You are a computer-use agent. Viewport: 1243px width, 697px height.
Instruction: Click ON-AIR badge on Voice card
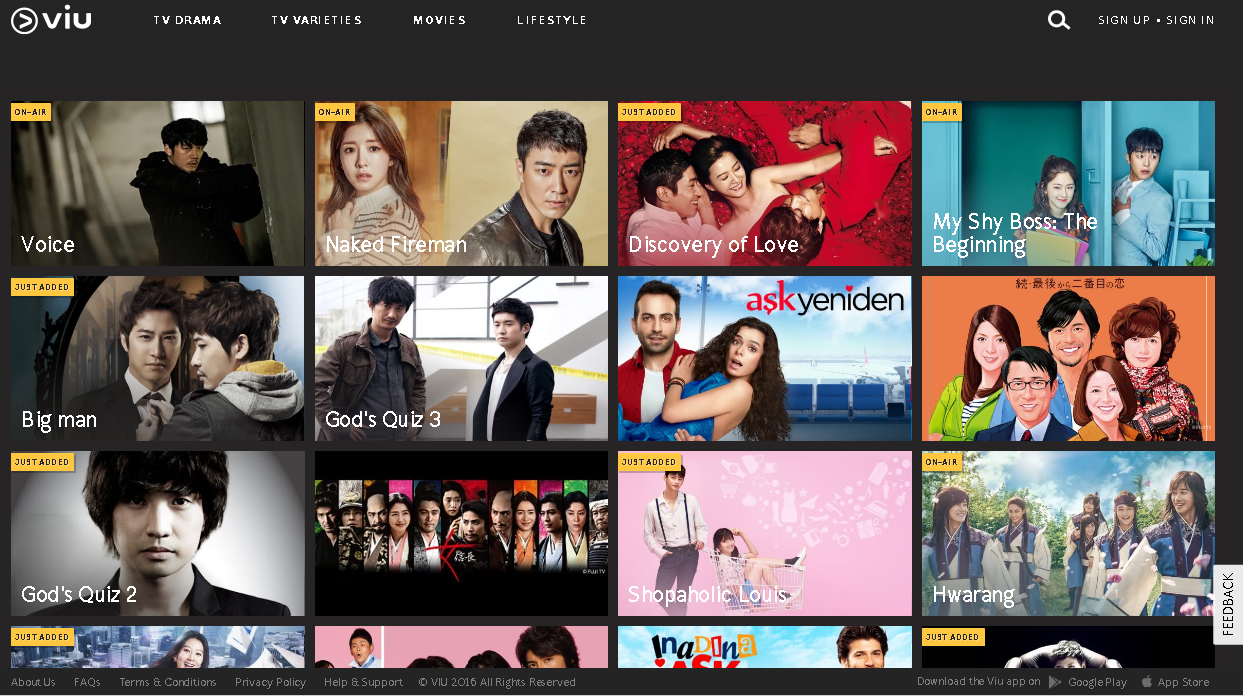(31, 112)
